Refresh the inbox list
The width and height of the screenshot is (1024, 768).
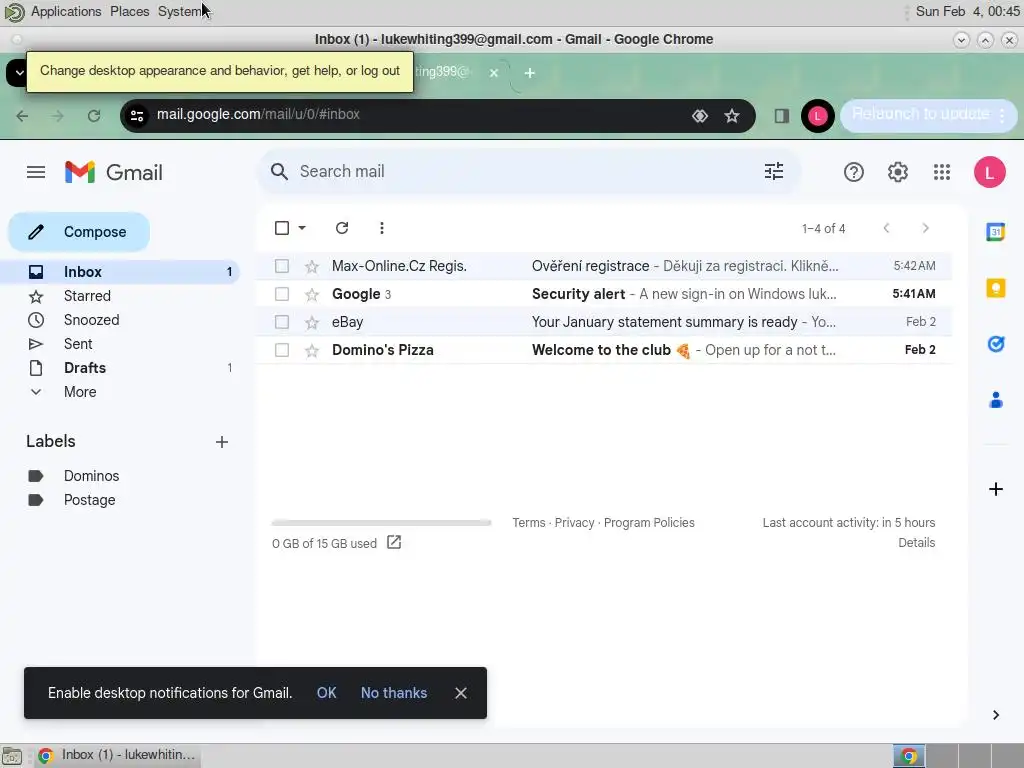[x=342, y=228]
